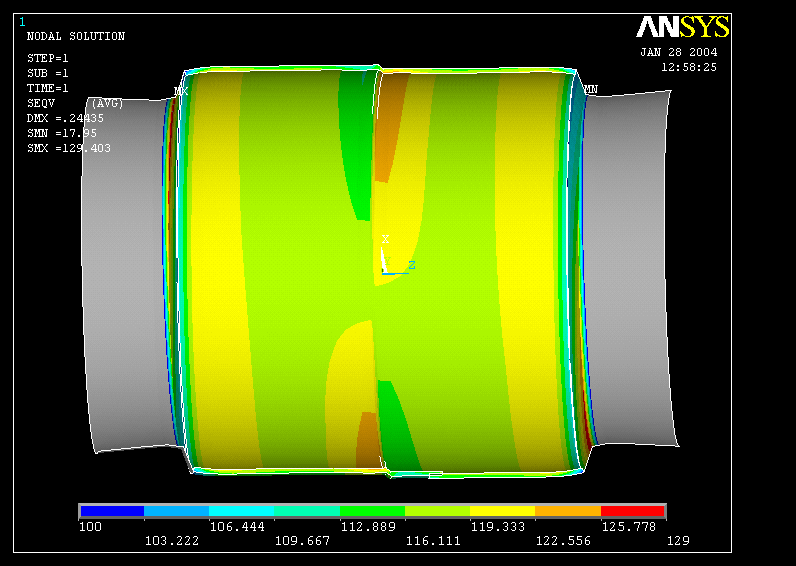796x566 pixels.
Task: Click the legend maximum value 129
Action: click(678, 541)
